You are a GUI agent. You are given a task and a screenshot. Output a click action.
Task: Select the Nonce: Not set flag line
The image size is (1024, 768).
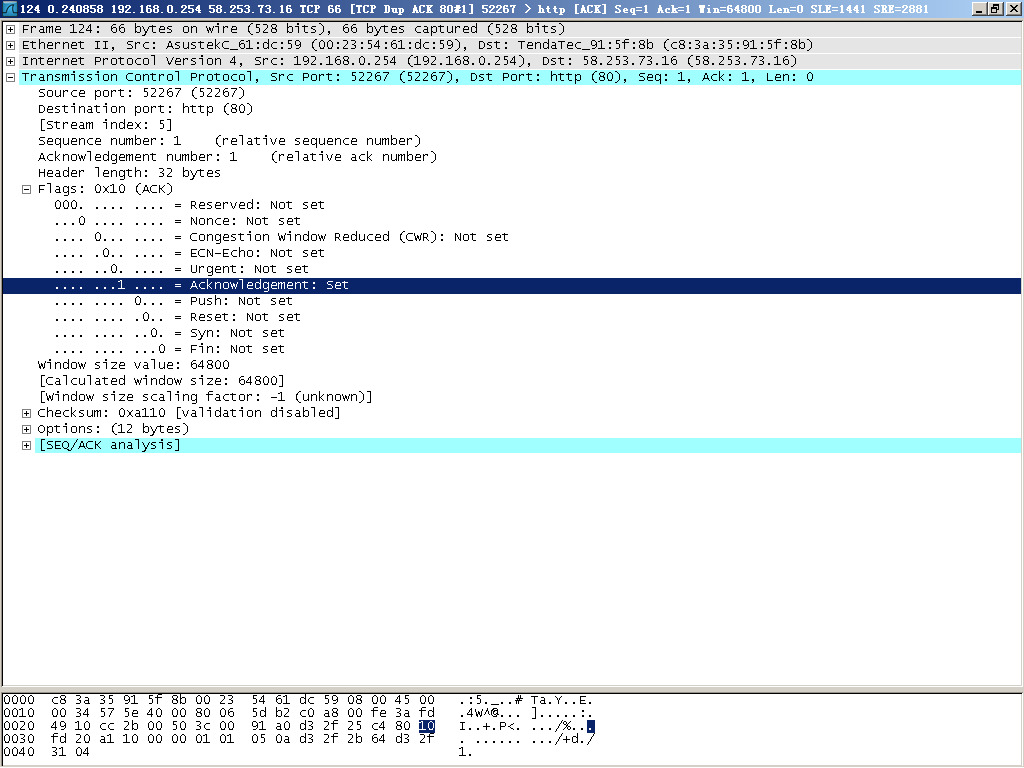pos(177,221)
